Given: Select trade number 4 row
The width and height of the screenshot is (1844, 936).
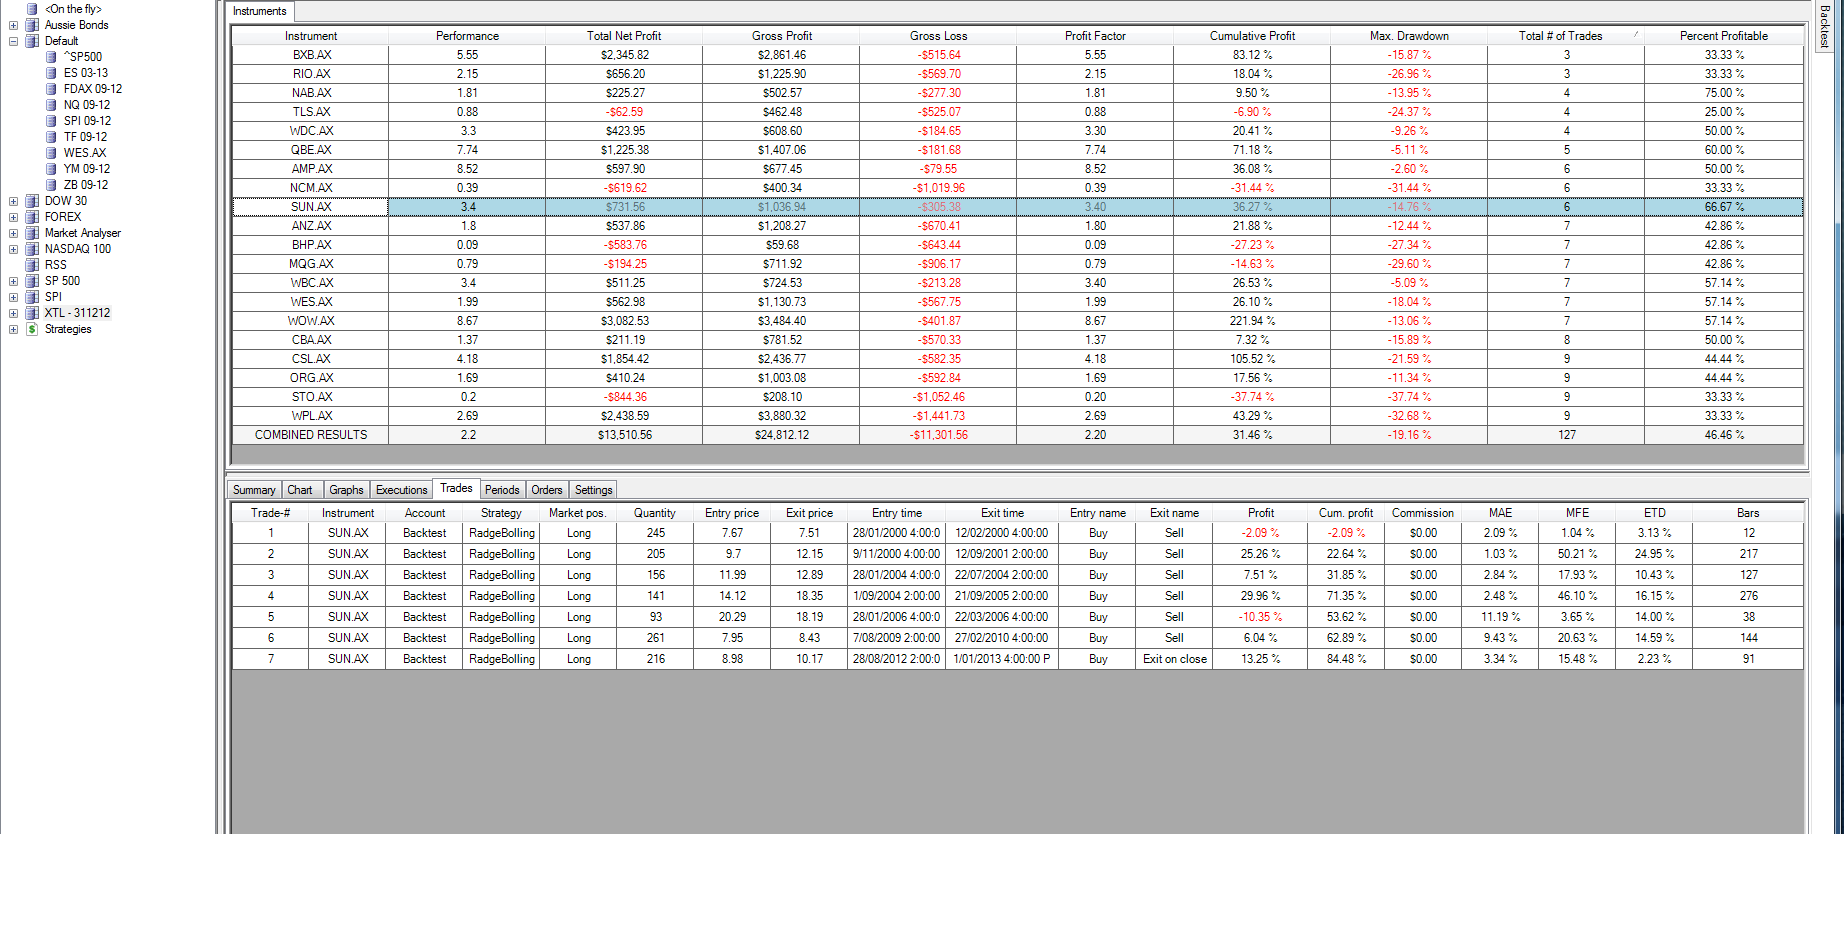Looking at the screenshot, I should click(x=1018, y=596).
